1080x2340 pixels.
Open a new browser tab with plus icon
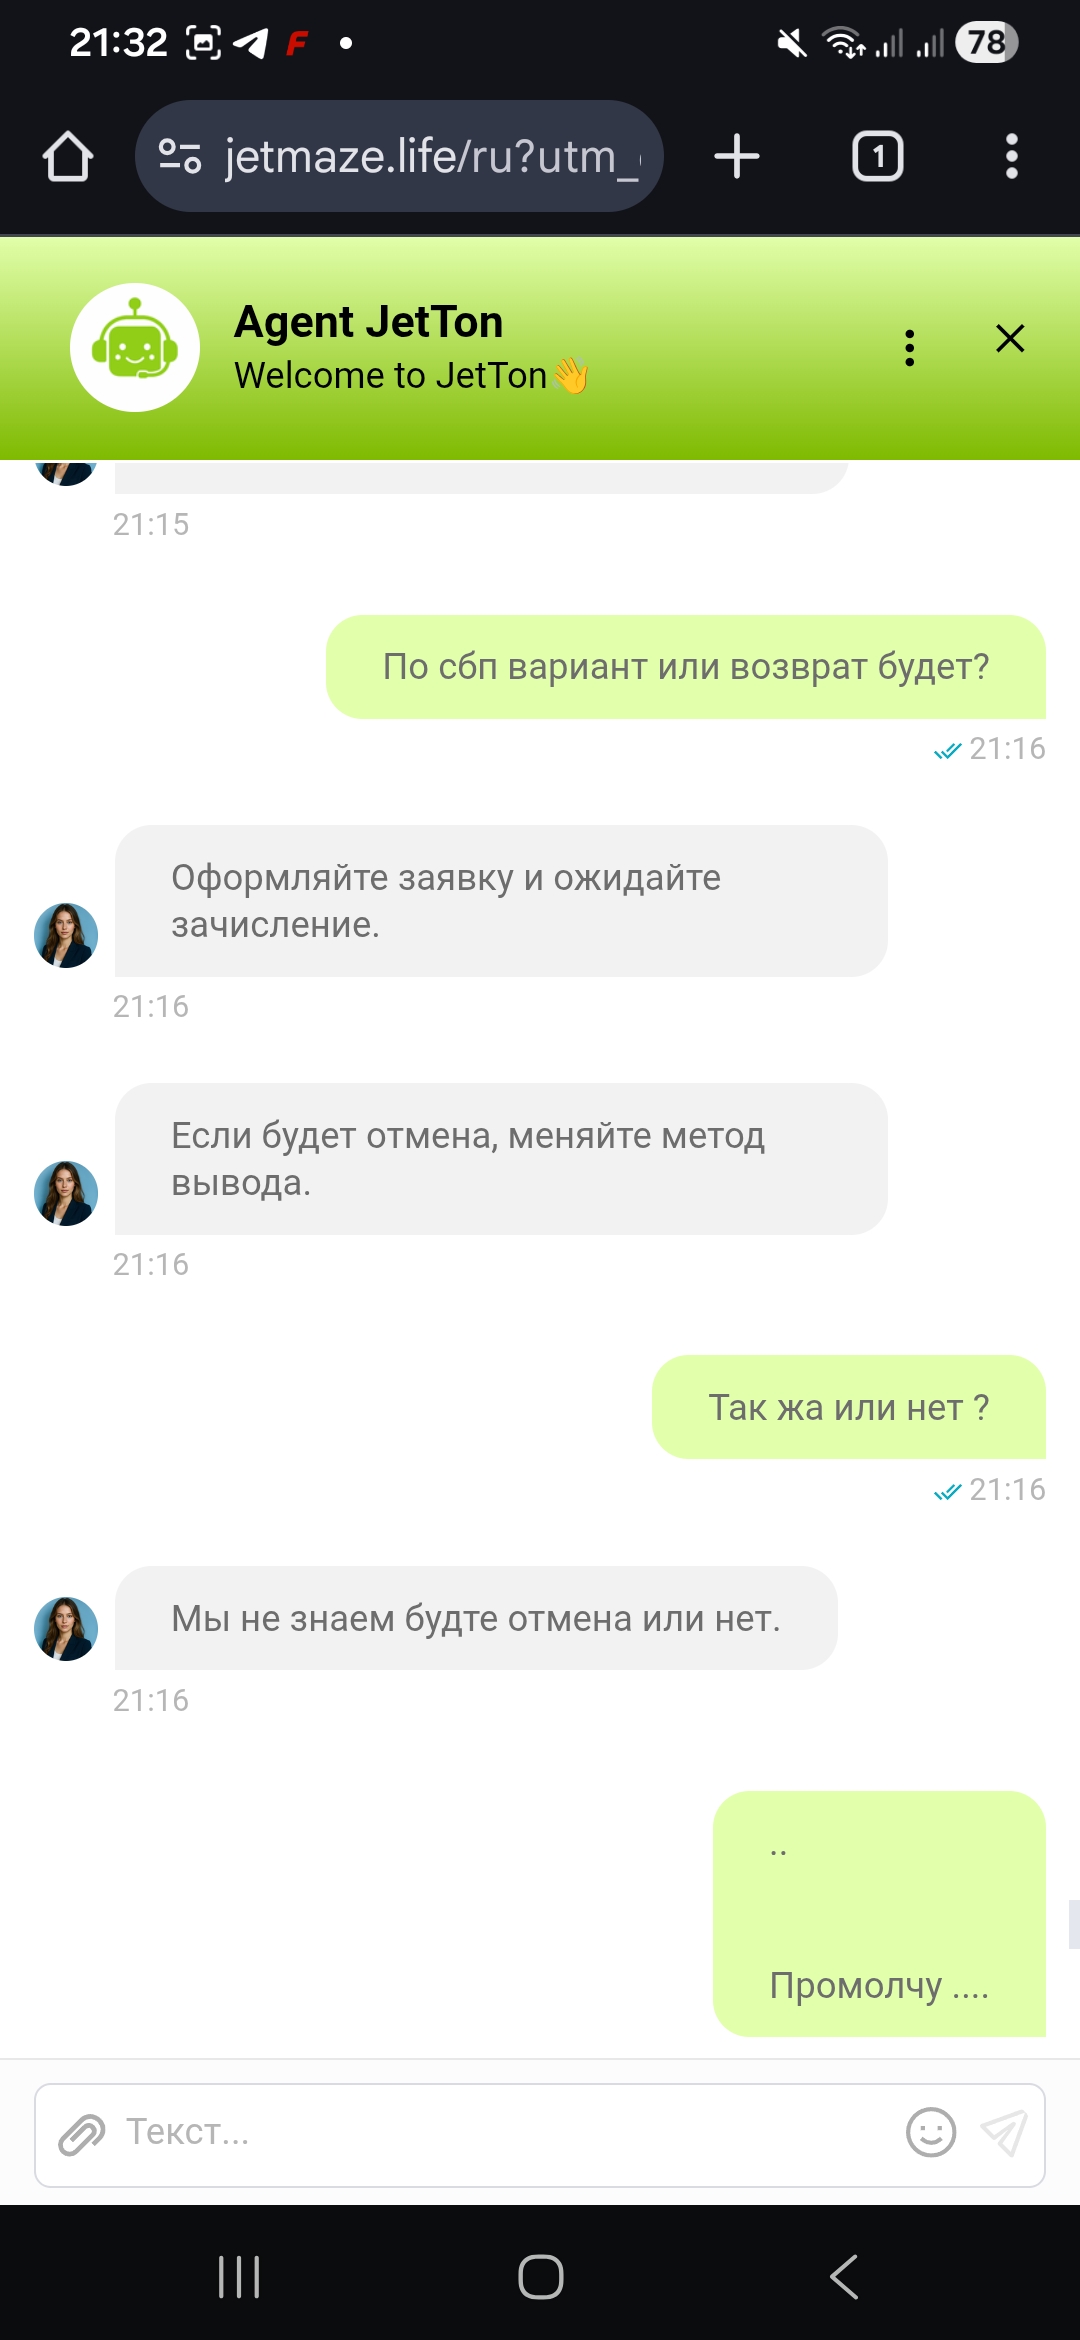[x=737, y=157]
